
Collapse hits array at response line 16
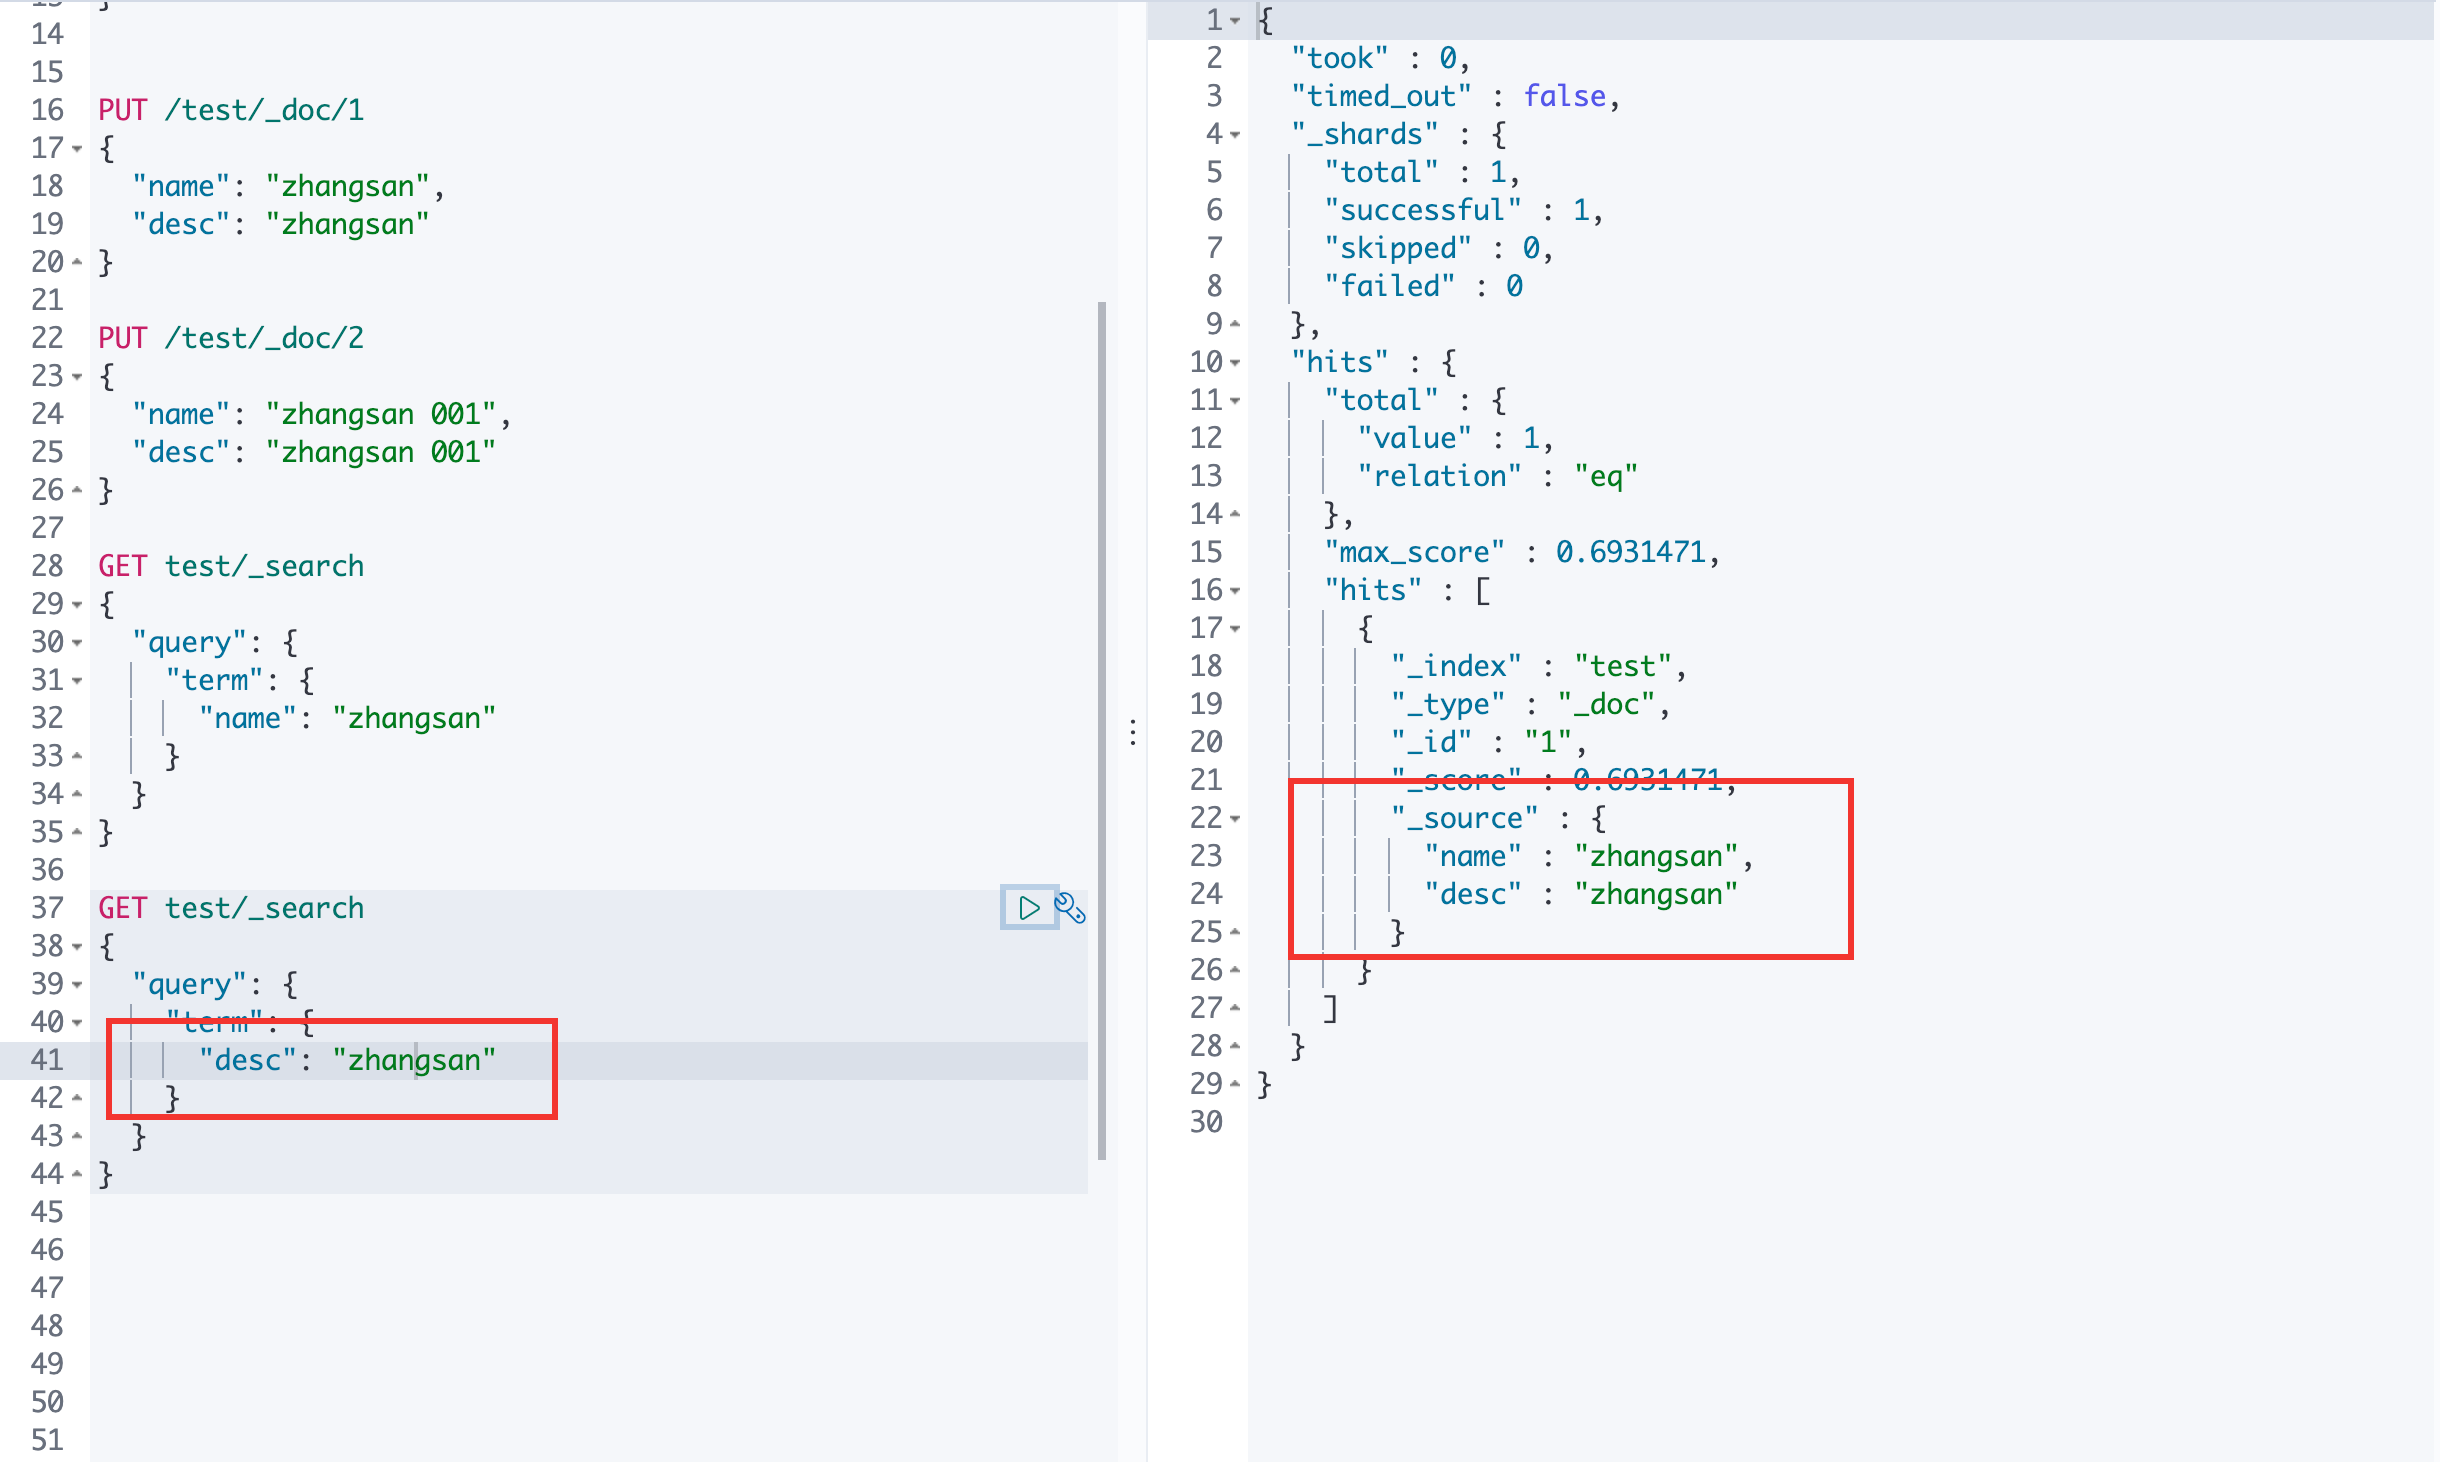(1235, 591)
